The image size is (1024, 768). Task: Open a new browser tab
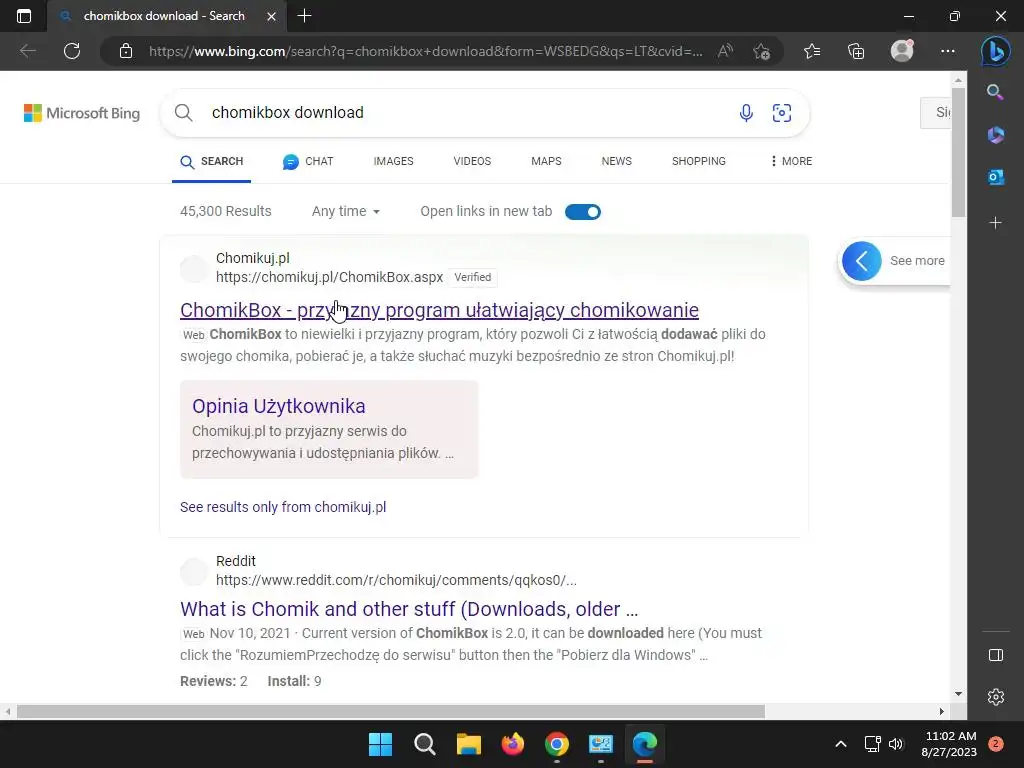(x=304, y=16)
